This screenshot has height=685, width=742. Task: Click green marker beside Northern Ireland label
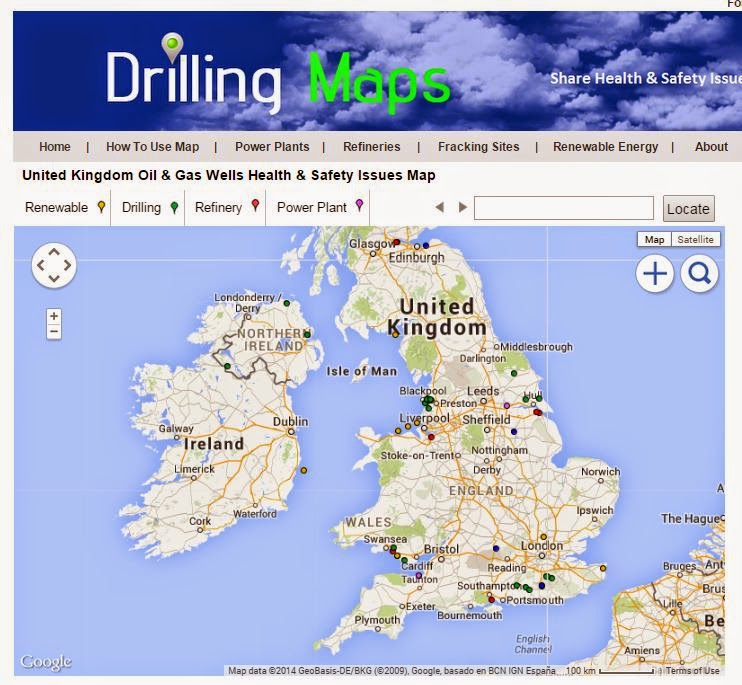point(307,334)
